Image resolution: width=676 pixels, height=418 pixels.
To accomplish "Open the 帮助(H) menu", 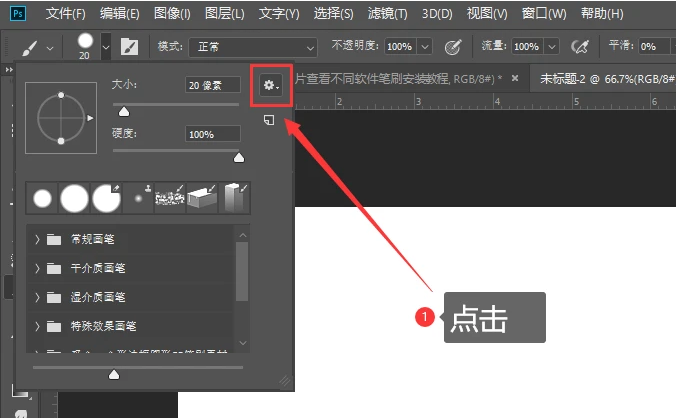I will (x=602, y=14).
